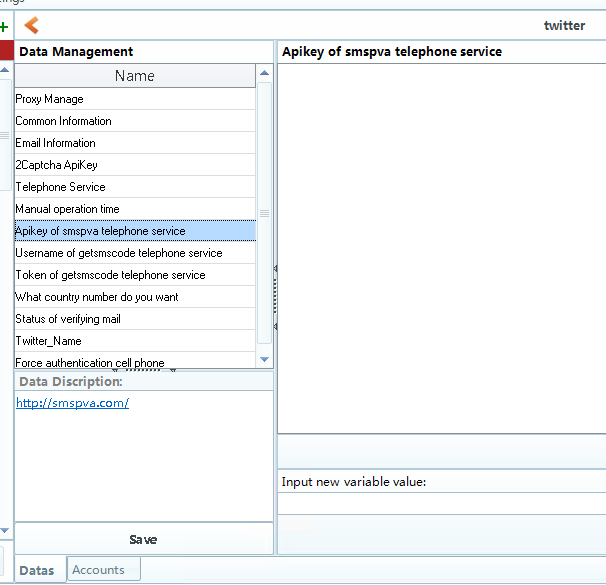Select Username of getsmscode telephone service
Viewport: 606px width, 585px height.
118,253
